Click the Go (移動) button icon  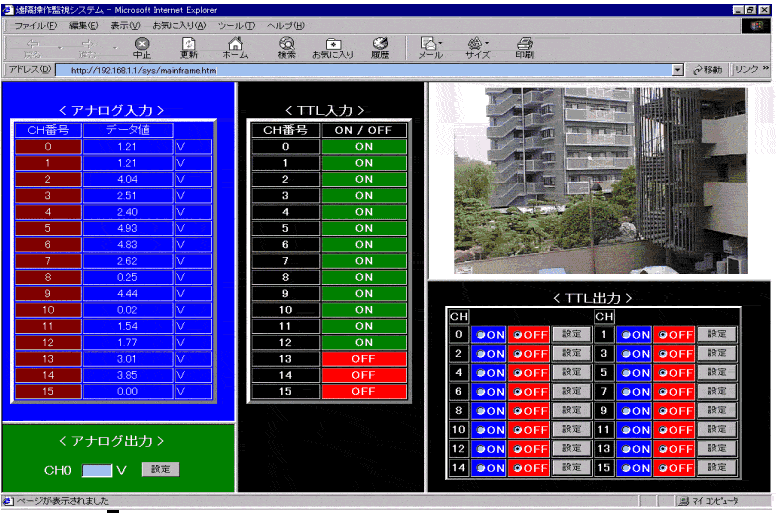(x=700, y=71)
